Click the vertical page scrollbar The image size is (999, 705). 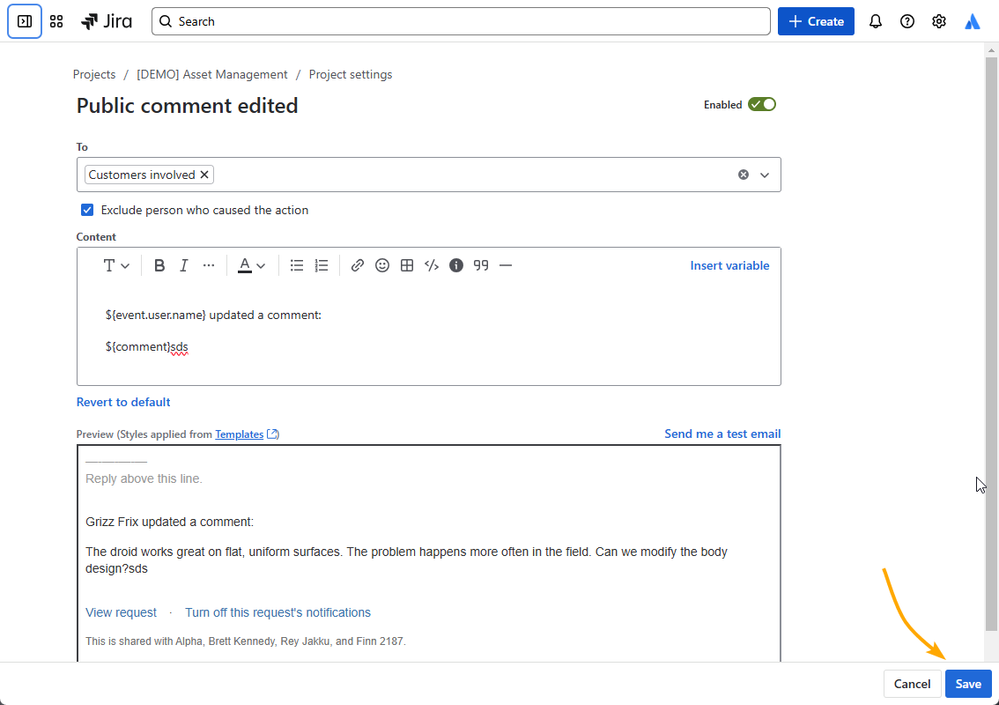(x=991, y=344)
